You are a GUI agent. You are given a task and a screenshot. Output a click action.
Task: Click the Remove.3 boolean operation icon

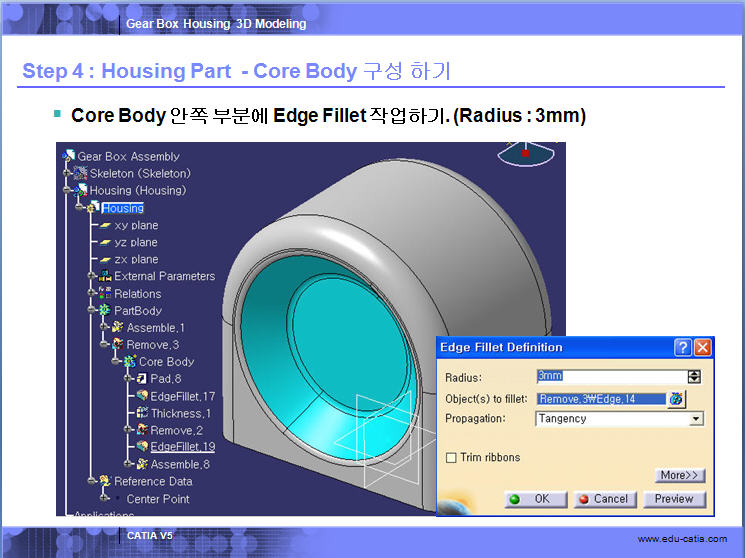(117, 345)
